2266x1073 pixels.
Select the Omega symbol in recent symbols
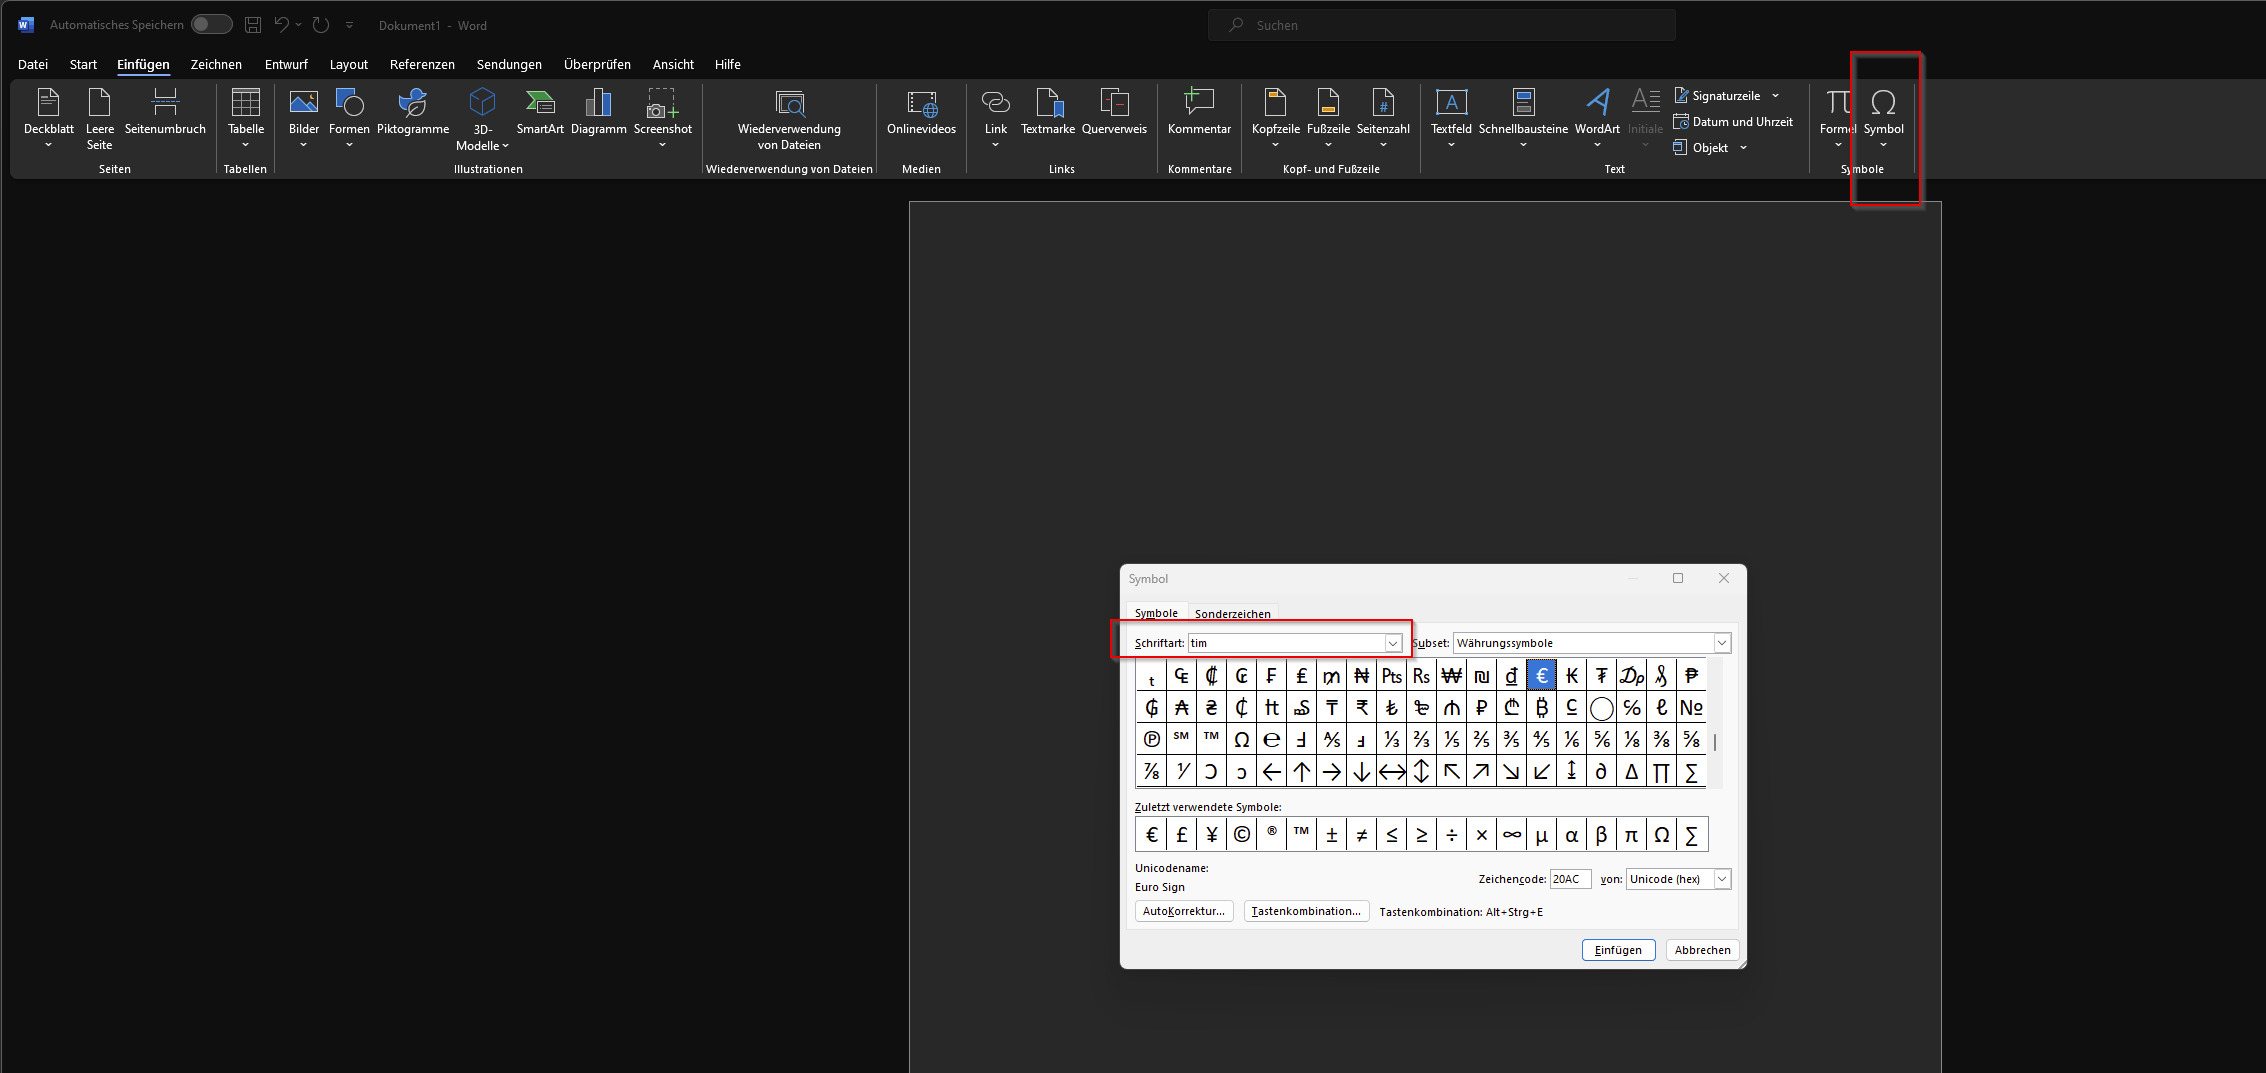pyautogui.click(x=1661, y=835)
